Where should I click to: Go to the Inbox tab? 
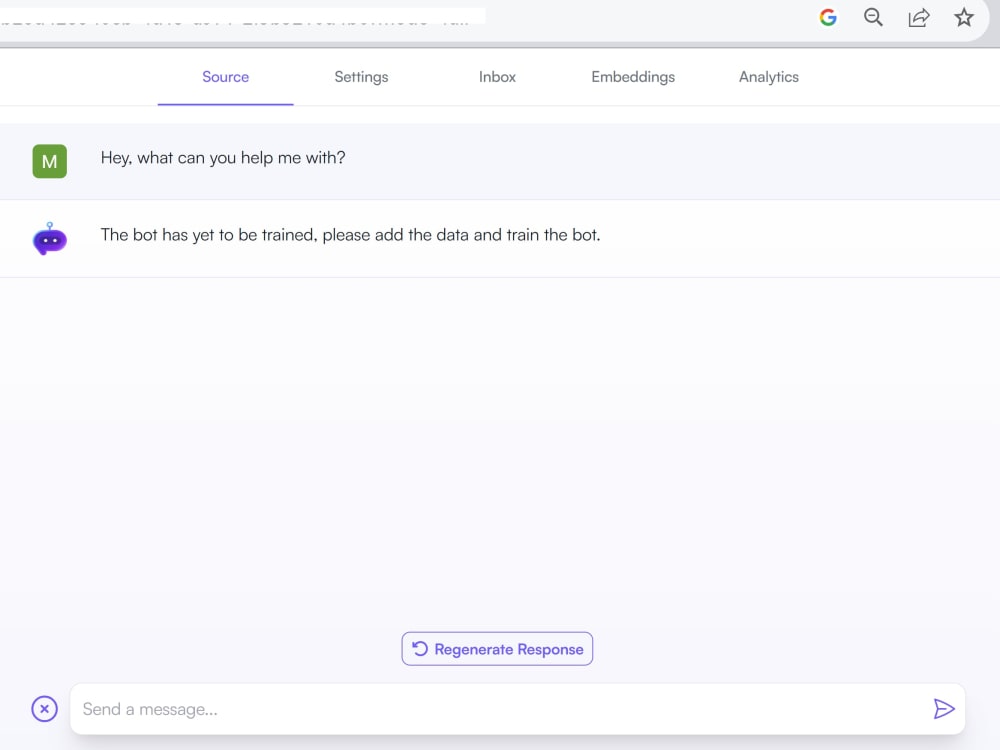click(x=497, y=77)
